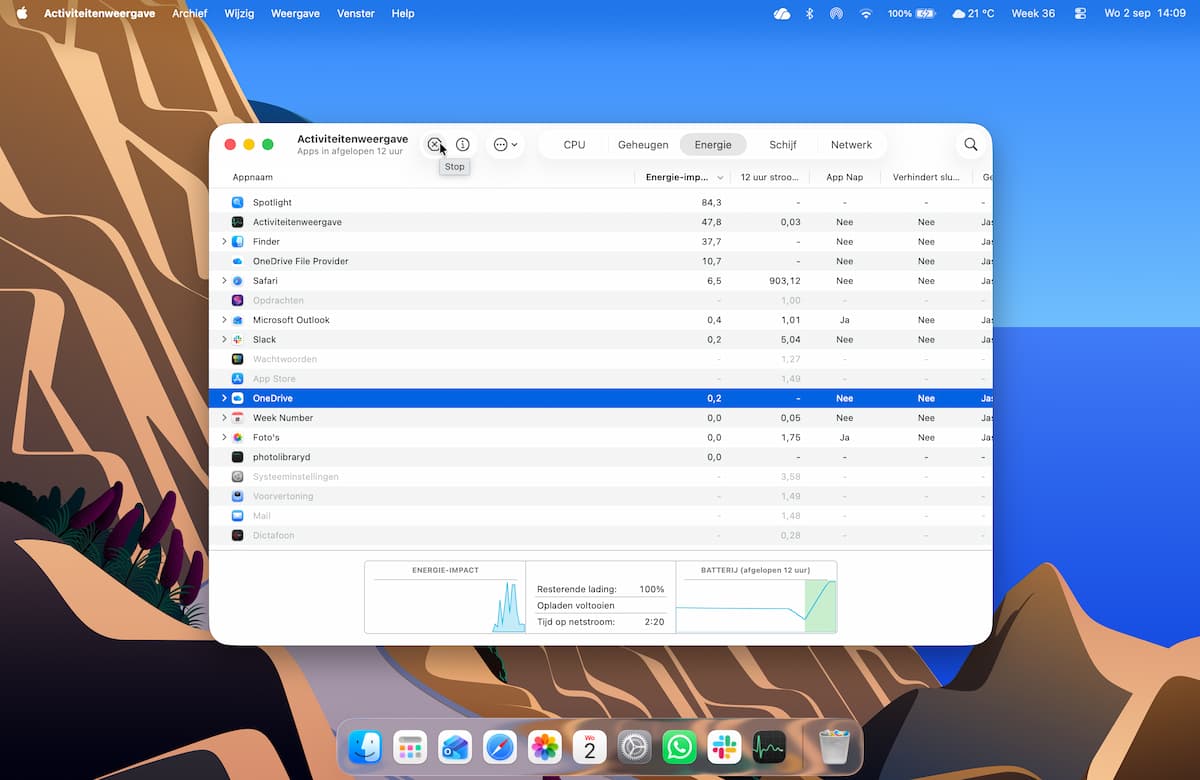Open the Help menu

click(403, 14)
